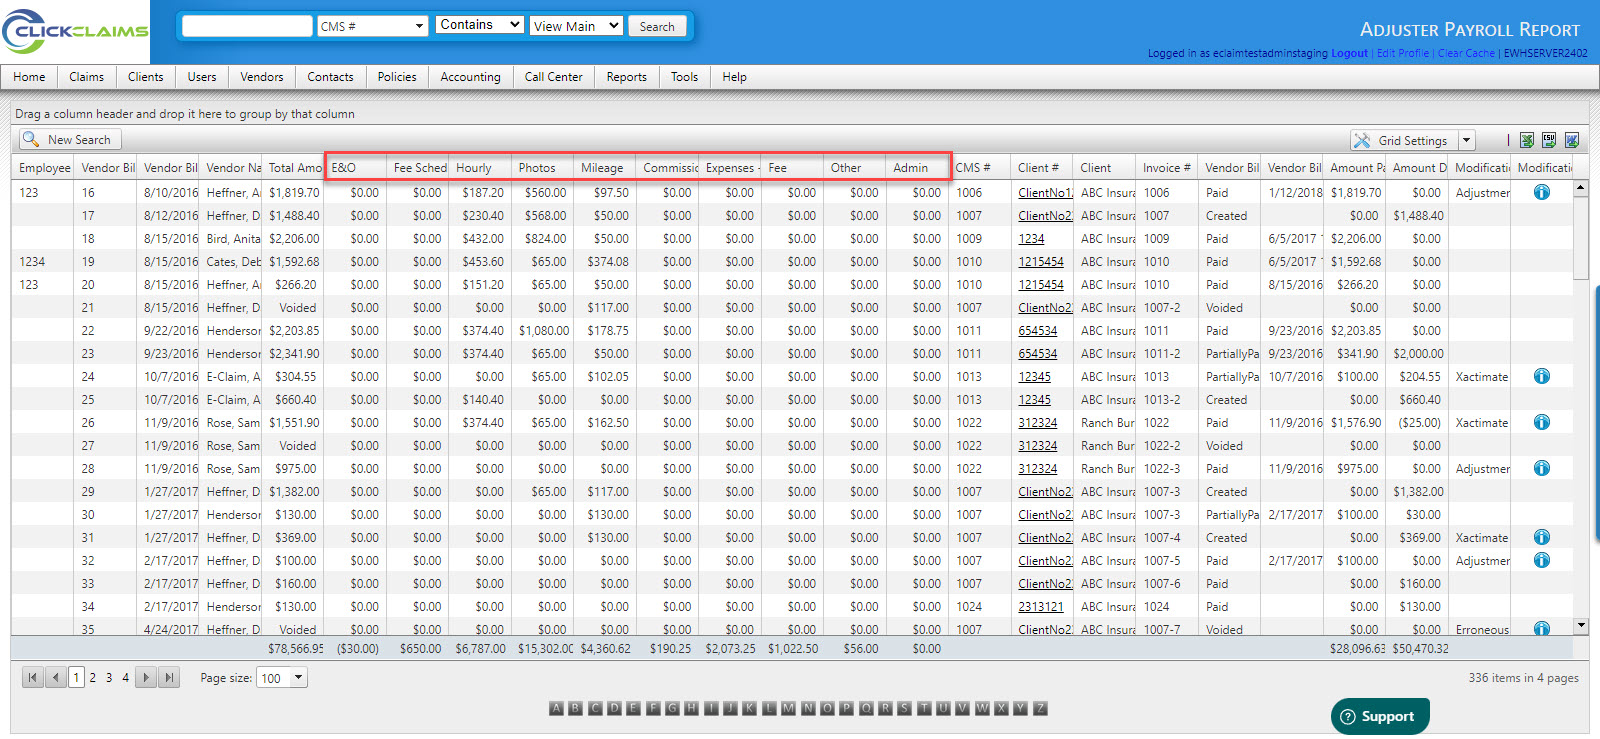Open the View Main dropdown
The width and height of the screenshot is (1600, 739).
click(576, 26)
